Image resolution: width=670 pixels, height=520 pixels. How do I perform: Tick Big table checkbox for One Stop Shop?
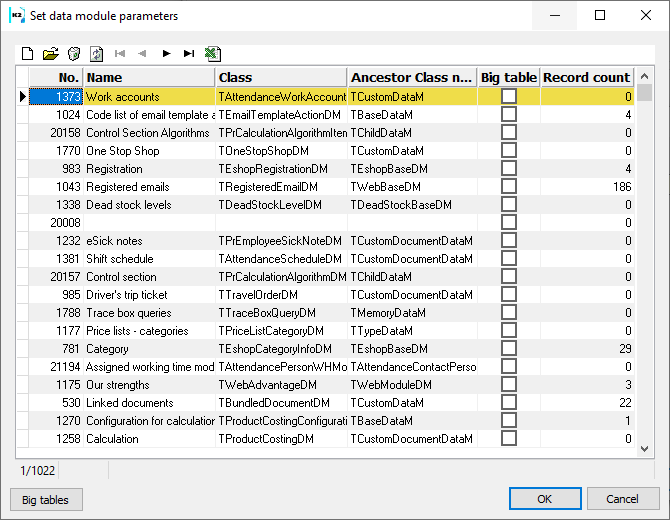click(508, 150)
